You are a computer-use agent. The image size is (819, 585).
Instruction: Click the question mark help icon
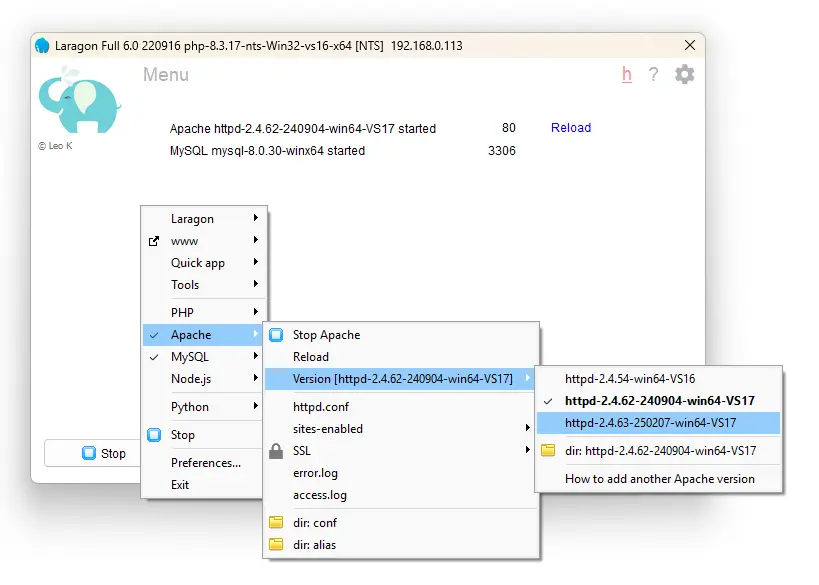click(x=653, y=75)
